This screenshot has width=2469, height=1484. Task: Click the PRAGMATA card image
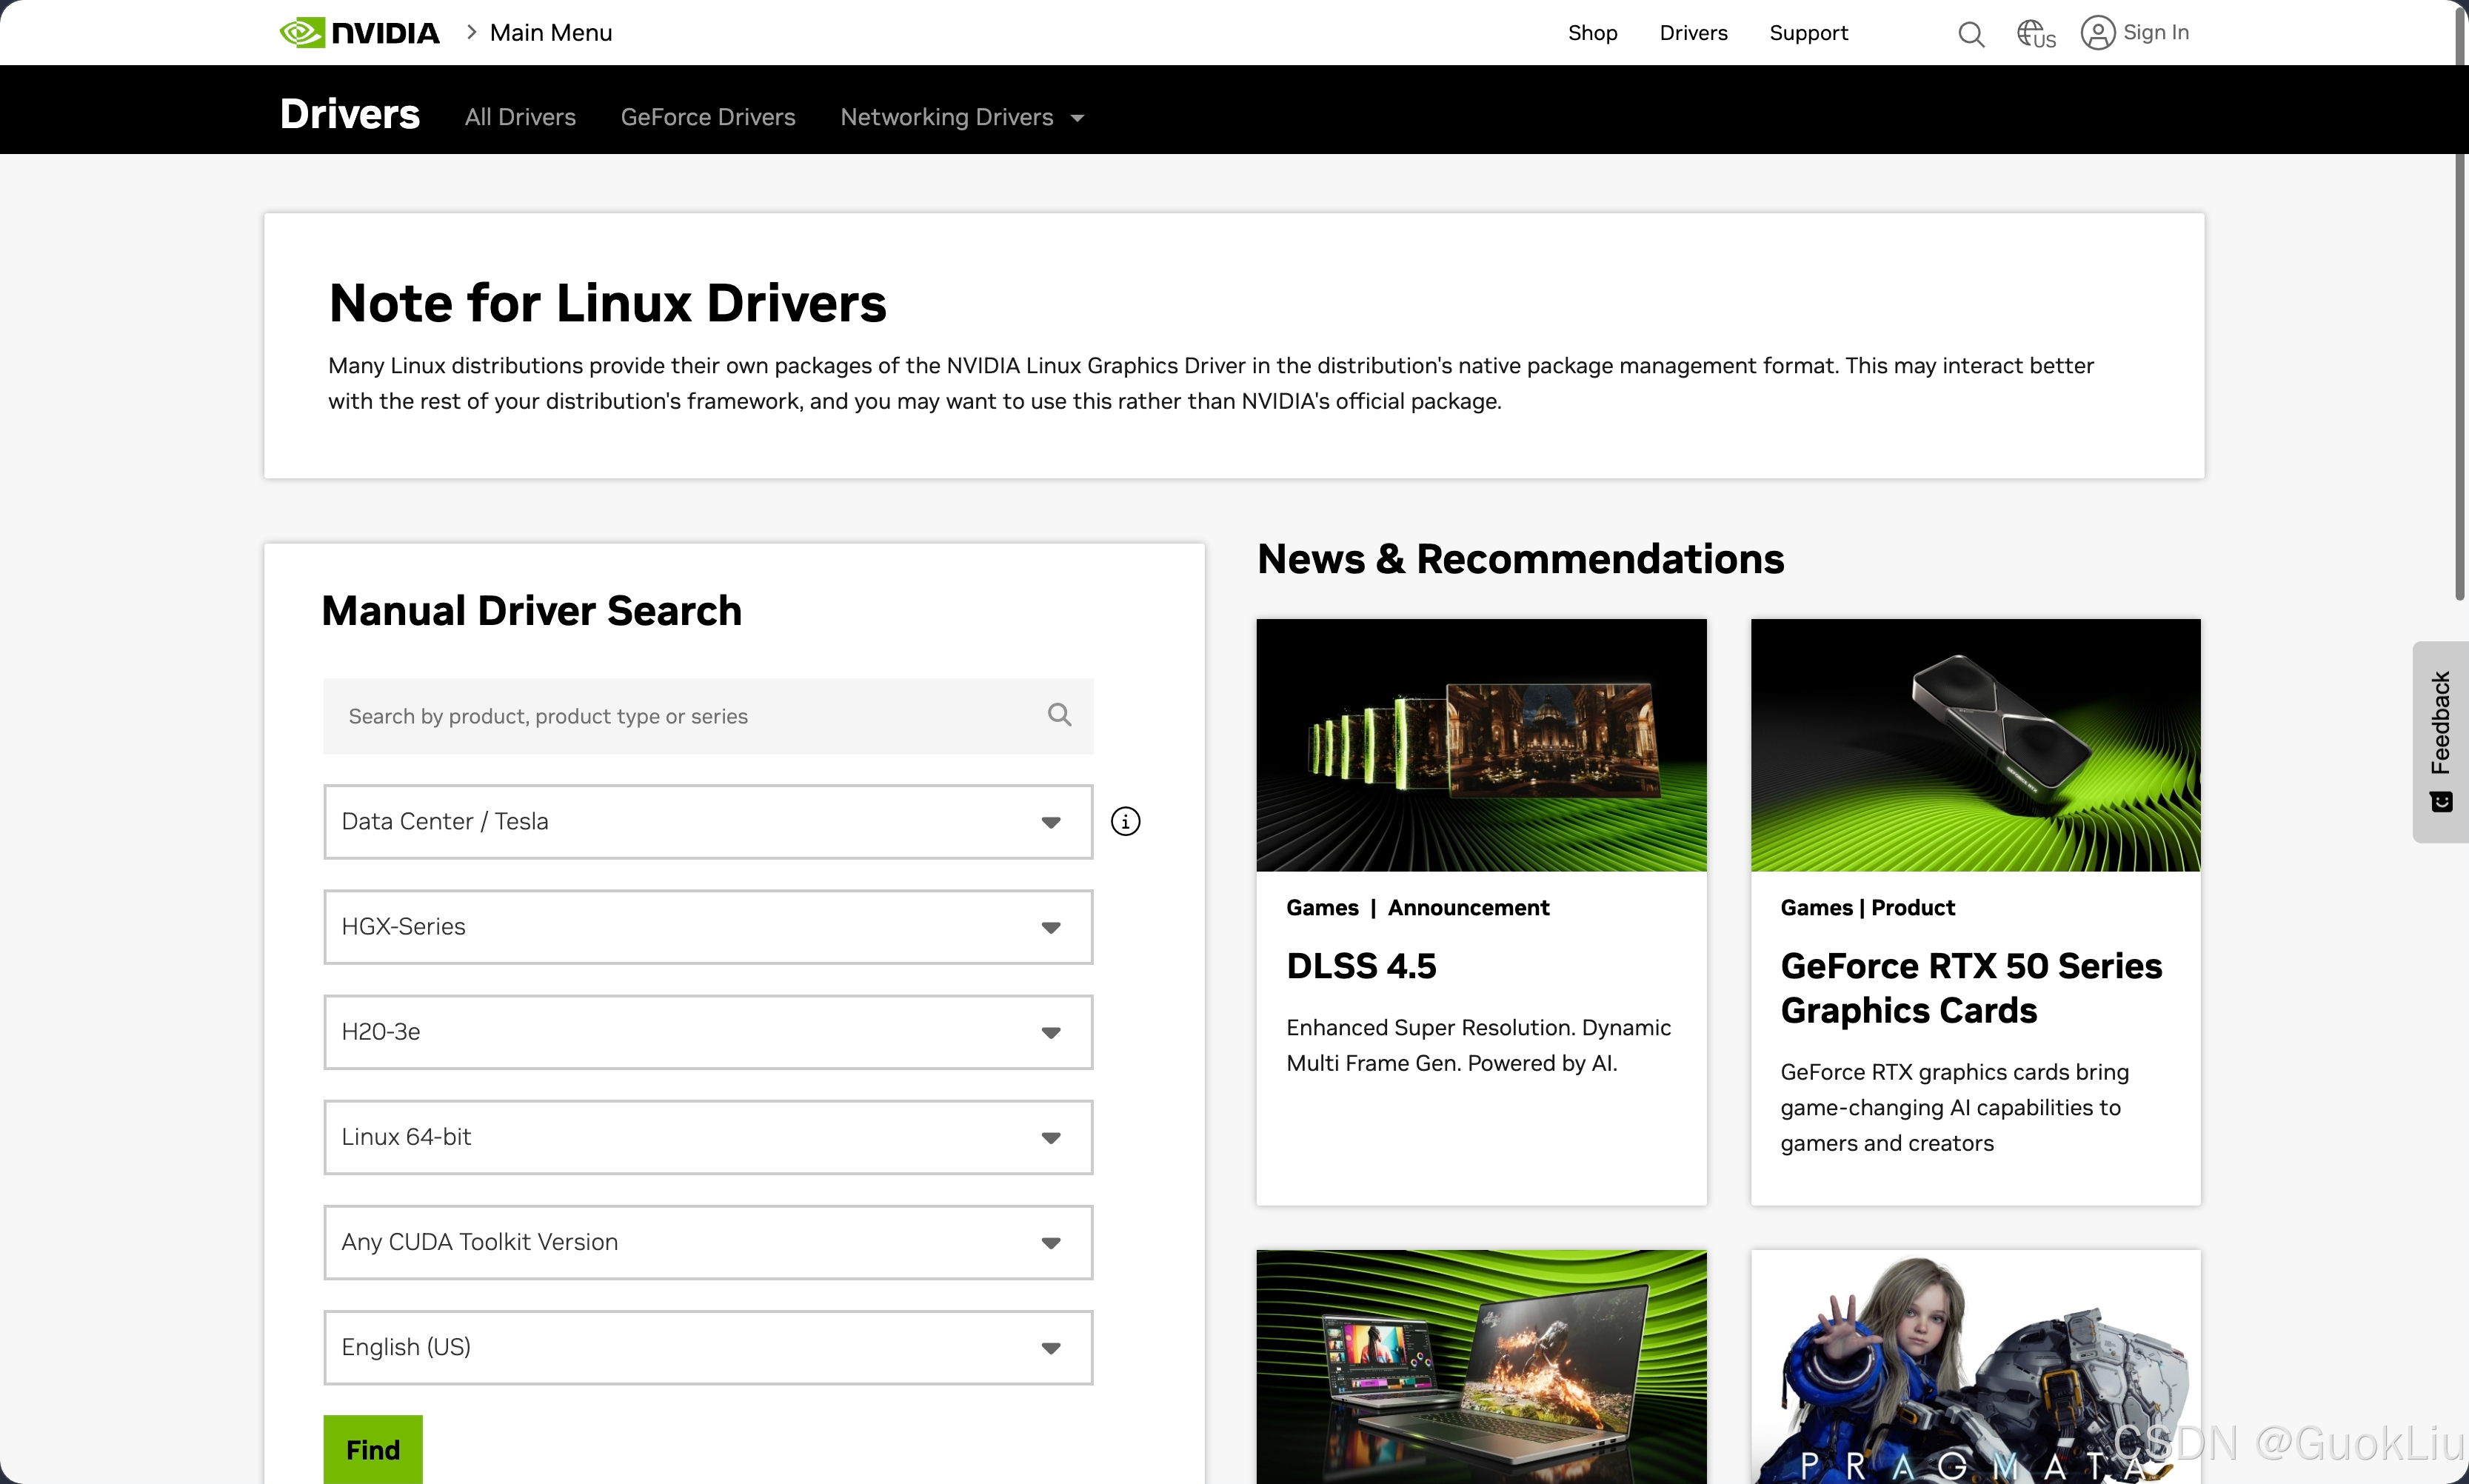(1975, 1366)
